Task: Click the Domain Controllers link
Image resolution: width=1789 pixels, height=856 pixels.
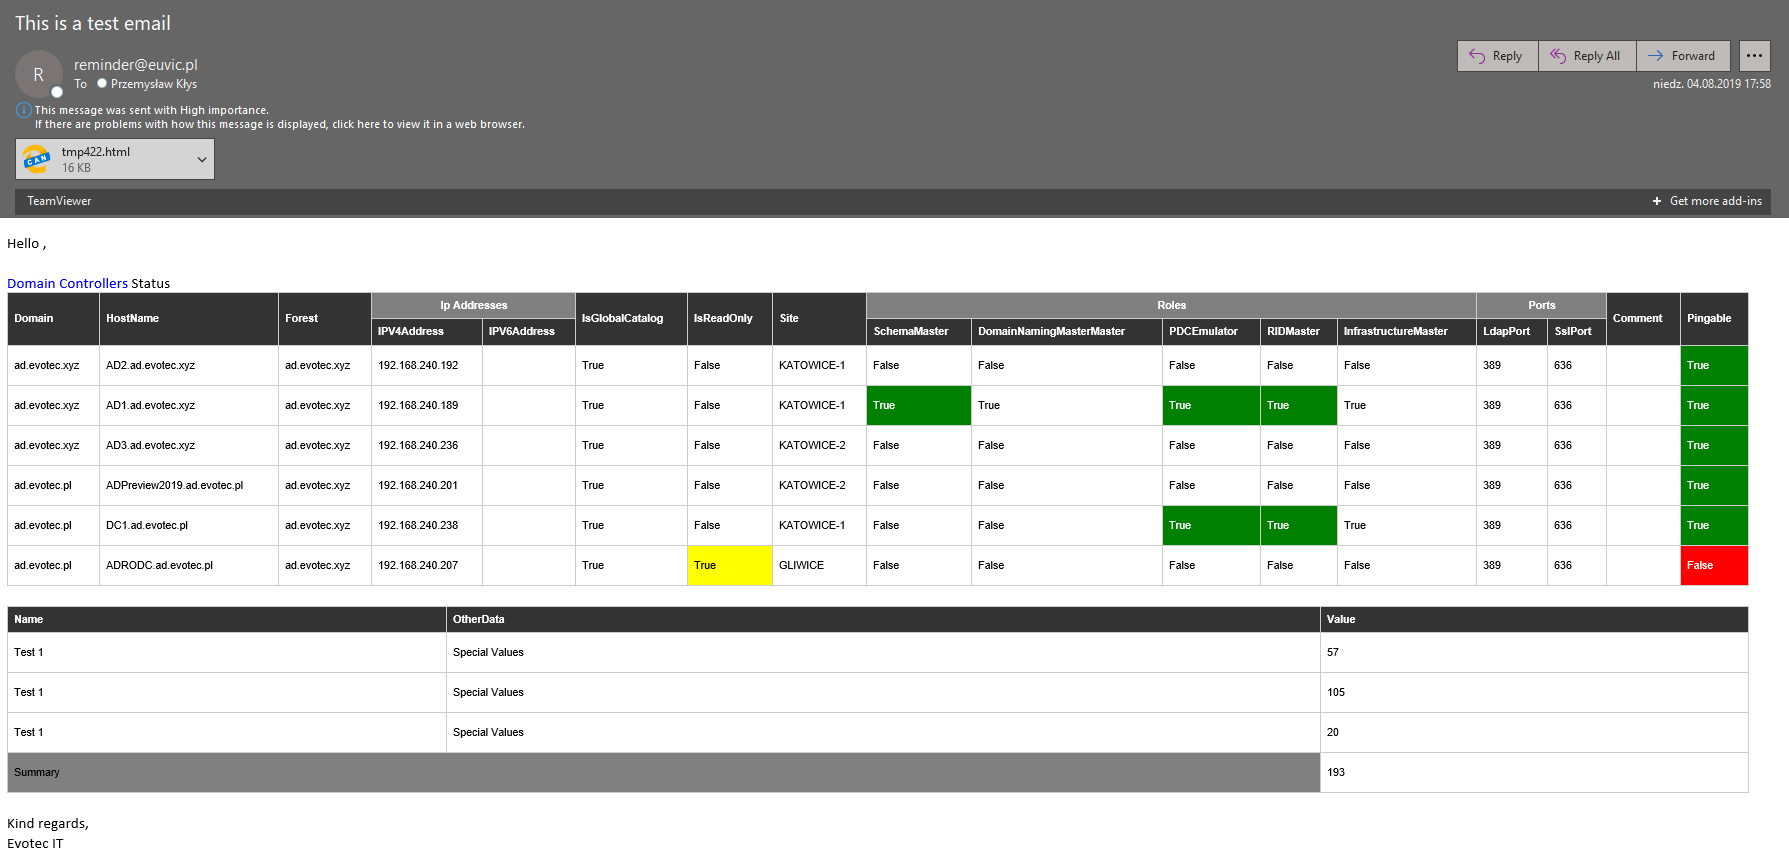Action: point(67,284)
